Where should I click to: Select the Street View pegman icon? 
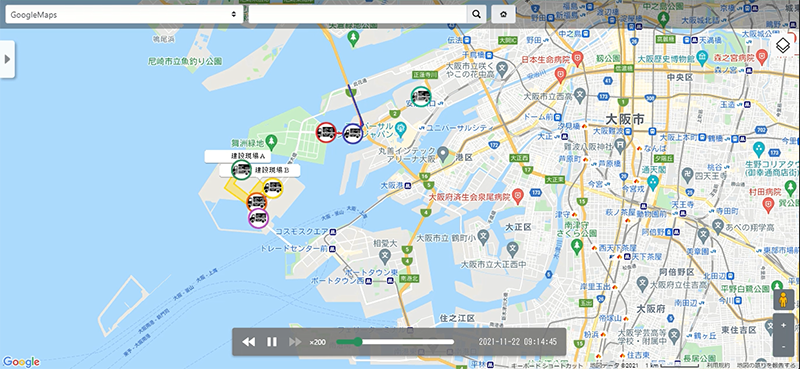pos(784,300)
